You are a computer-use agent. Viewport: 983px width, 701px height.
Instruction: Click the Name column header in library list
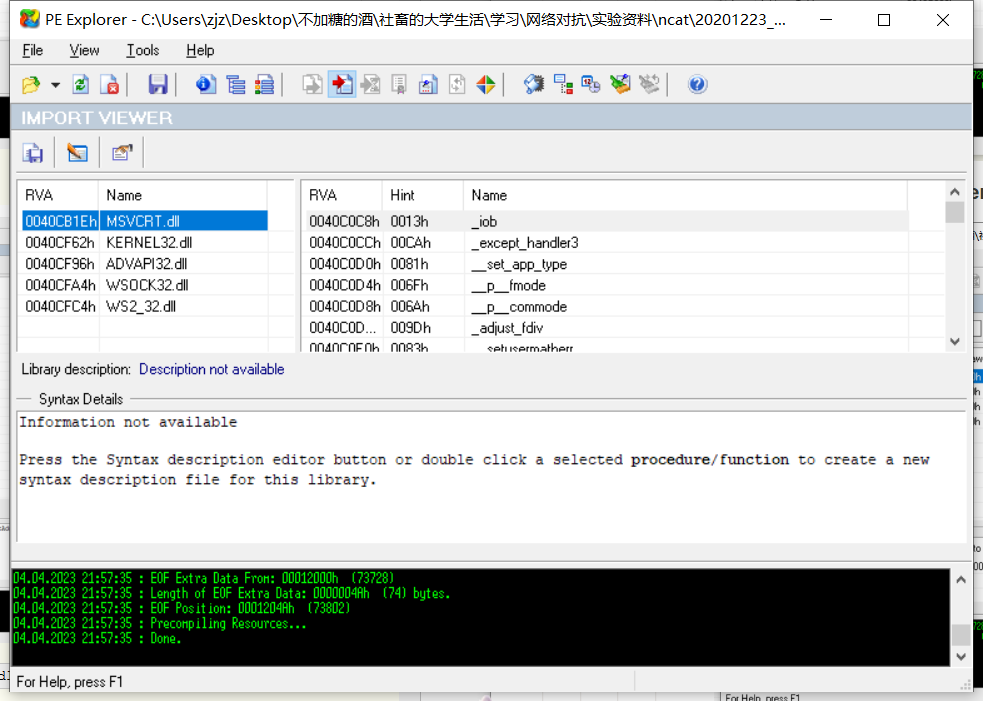tap(183, 195)
